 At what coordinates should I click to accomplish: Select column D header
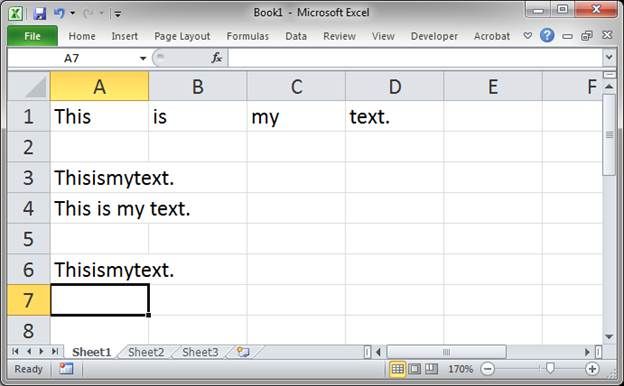pos(395,86)
